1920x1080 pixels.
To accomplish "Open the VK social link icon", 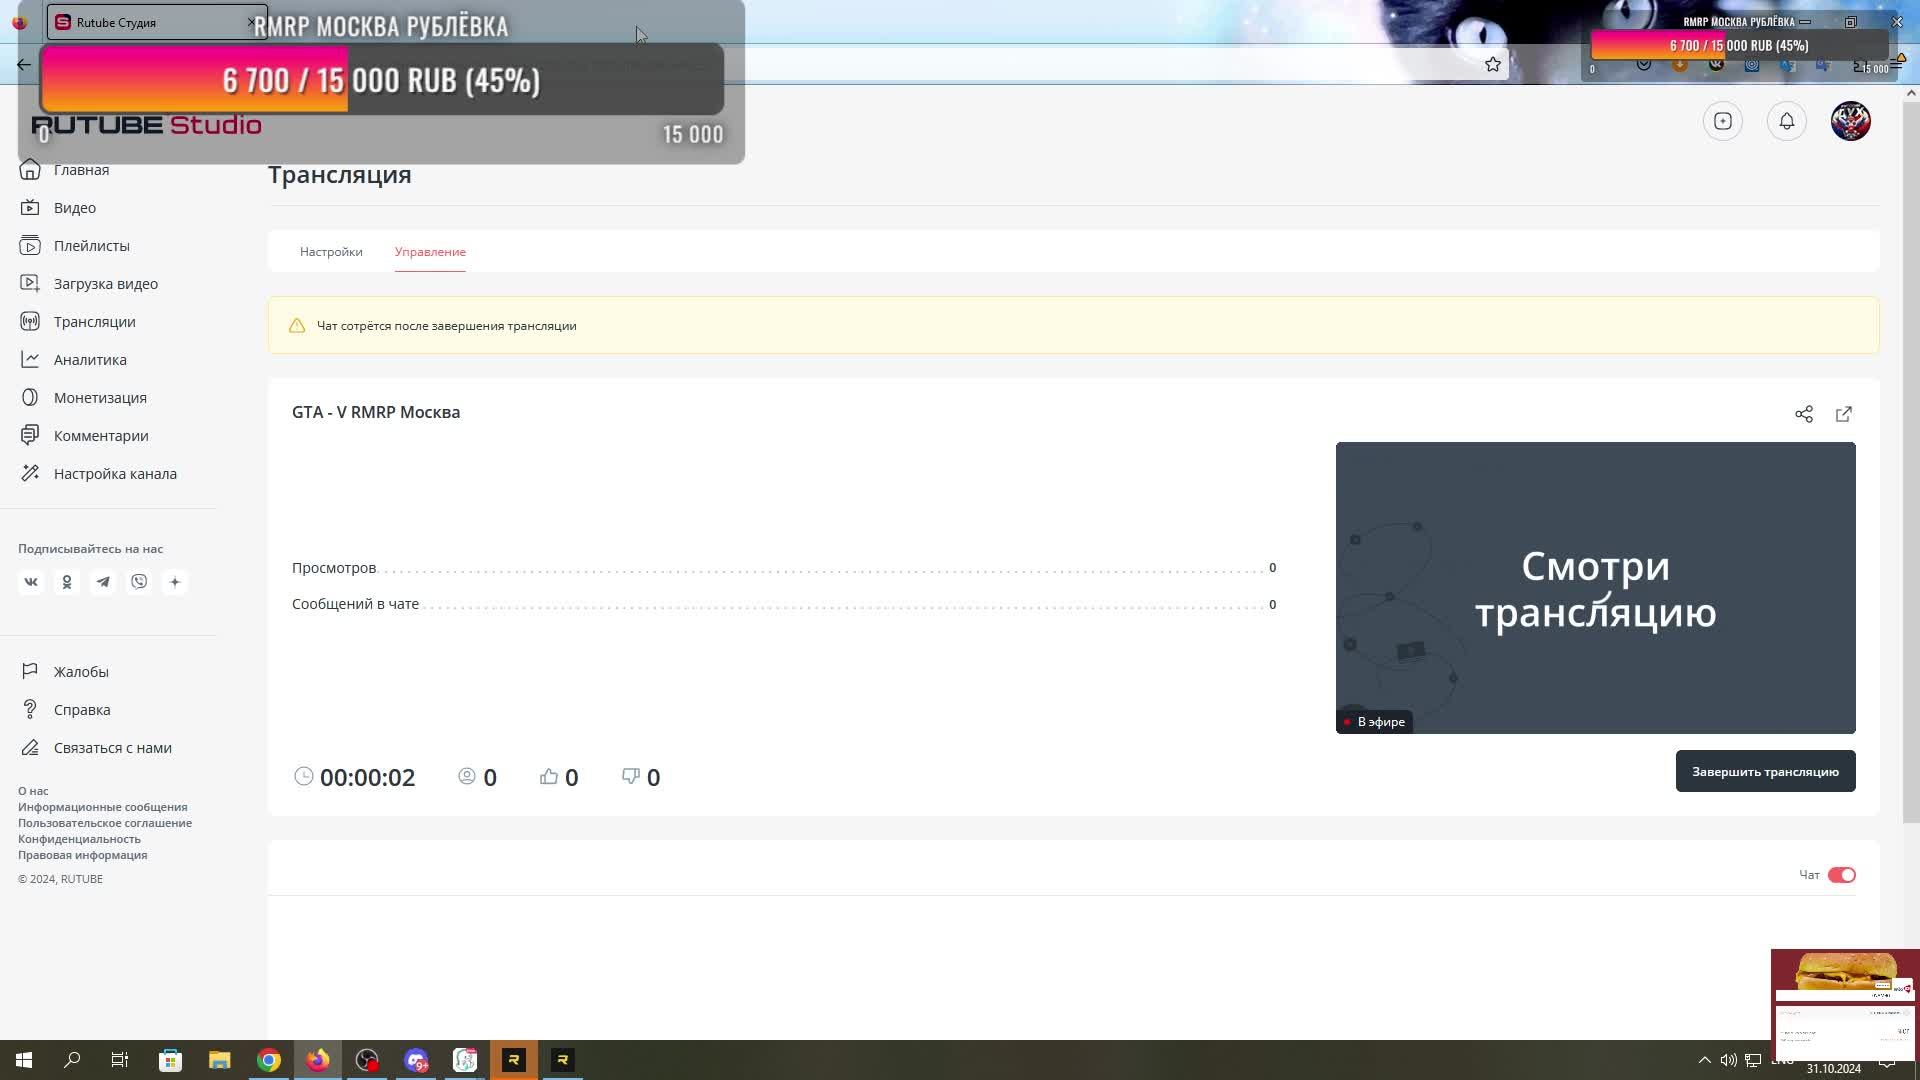I will (x=31, y=582).
